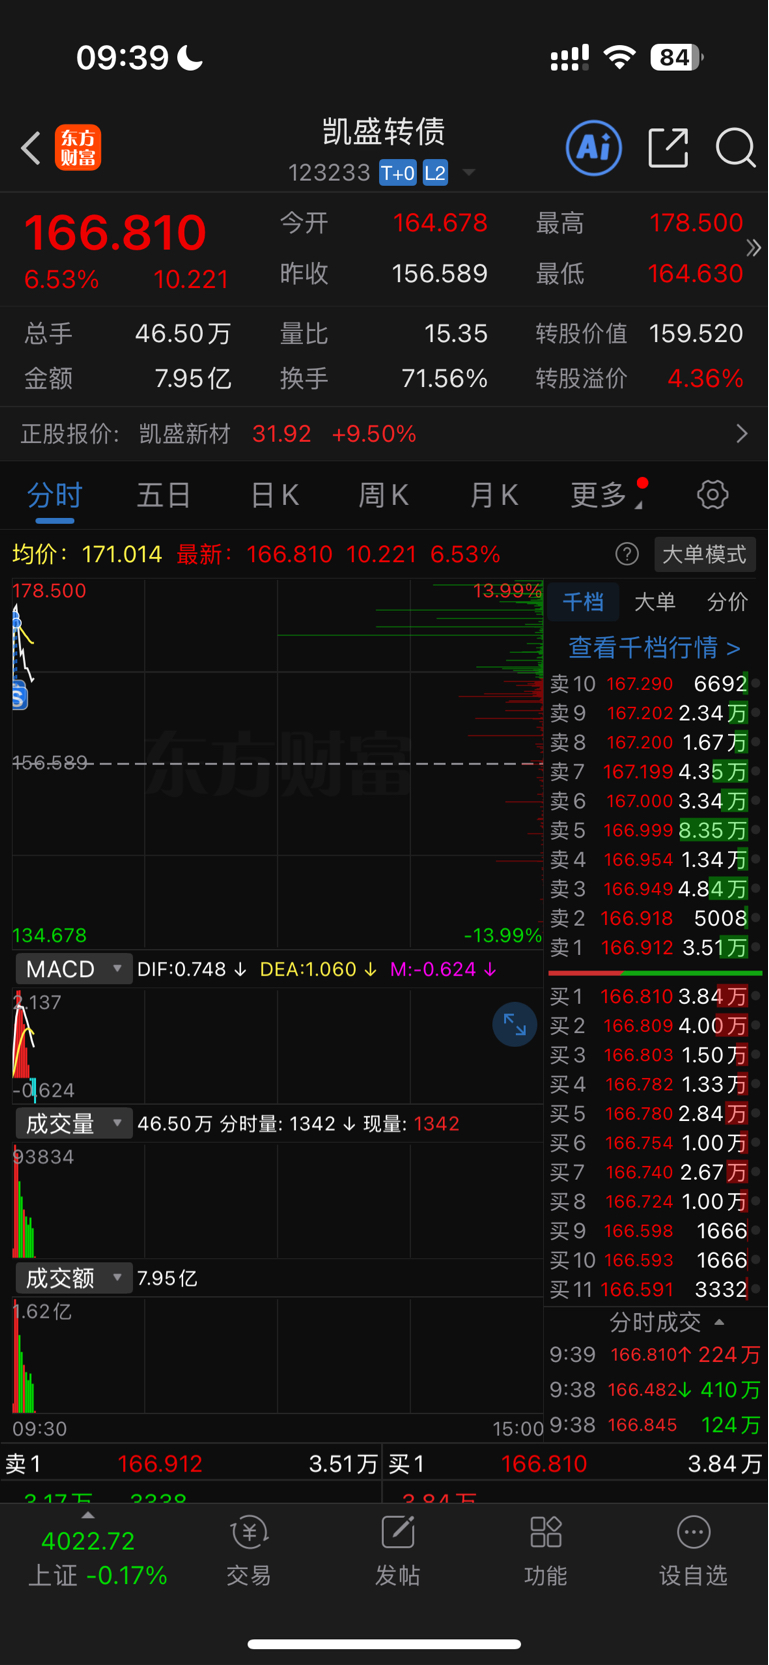Open 成交量 indicator dropdown
The width and height of the screenshot is (769, 1665).
pyautogui.click(x=74, y=1124)
